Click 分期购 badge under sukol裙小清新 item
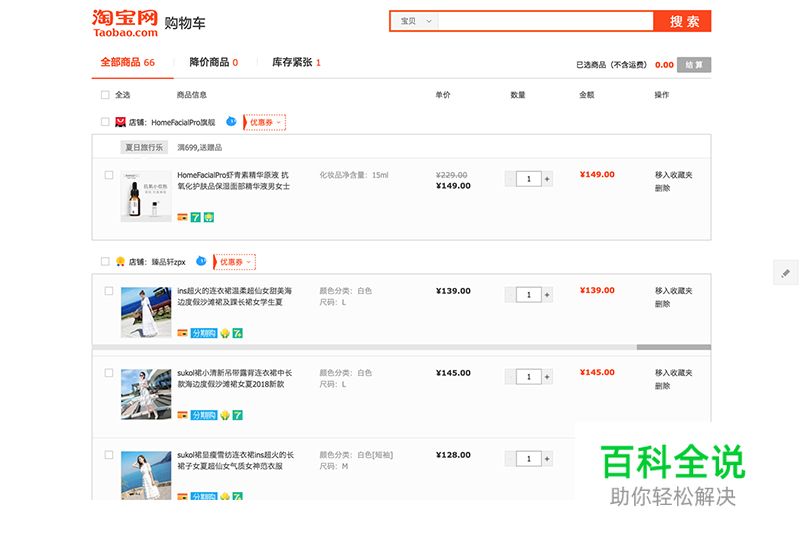The height and width of the screenshot is (544, 800). click(x=204, y=415)
